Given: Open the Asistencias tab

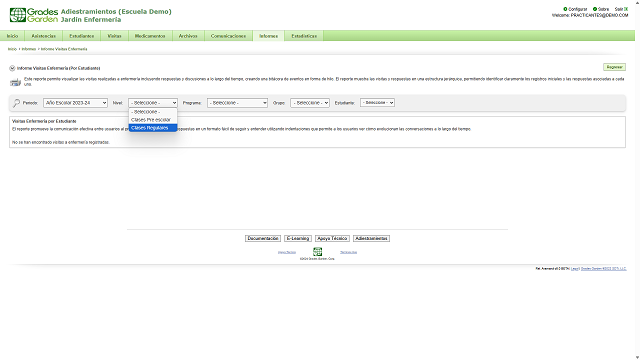Looking at the screenshot, I should click(x=44, y=36).
